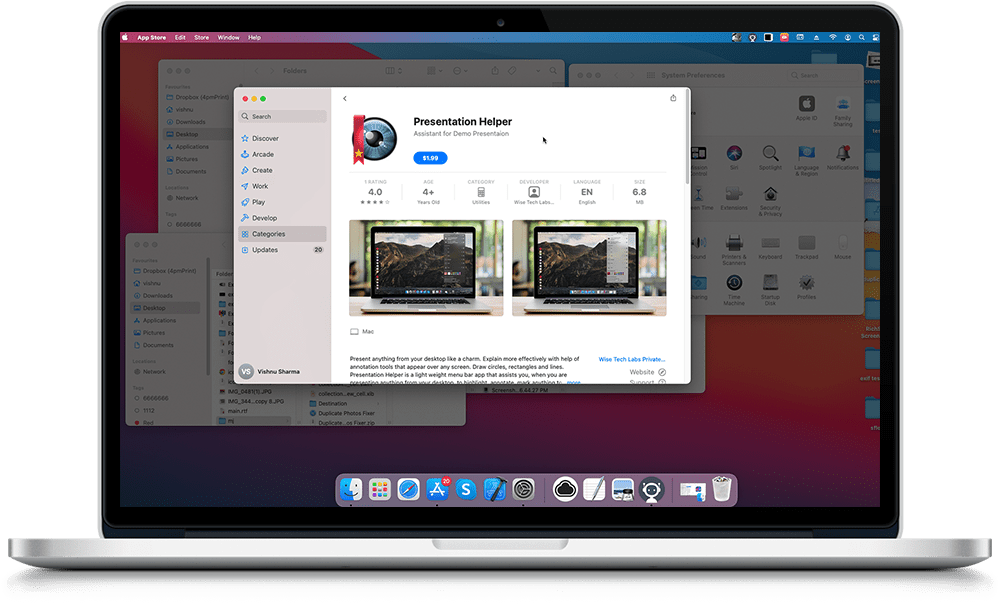The width and height of the screenshot is (1000, 604).
Task: Click Wise Tech Labs Private link
Action: click(631, 359)
